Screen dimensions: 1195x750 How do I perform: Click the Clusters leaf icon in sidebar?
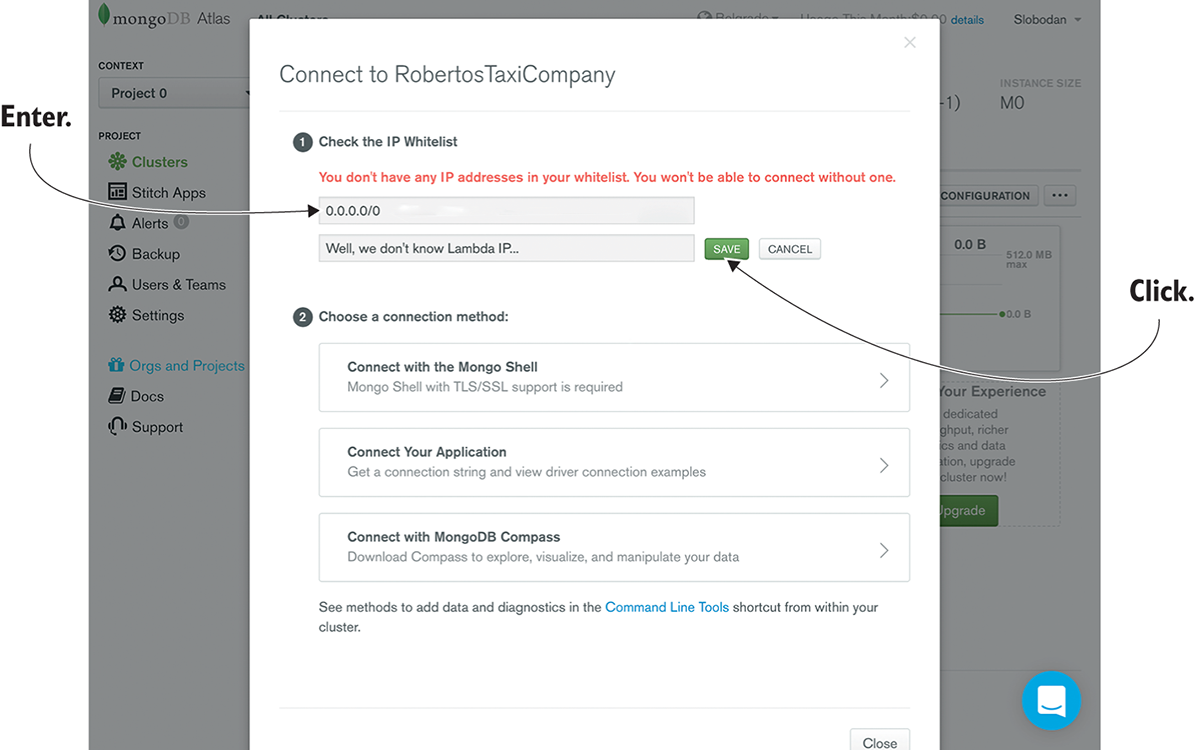point(117,162)
